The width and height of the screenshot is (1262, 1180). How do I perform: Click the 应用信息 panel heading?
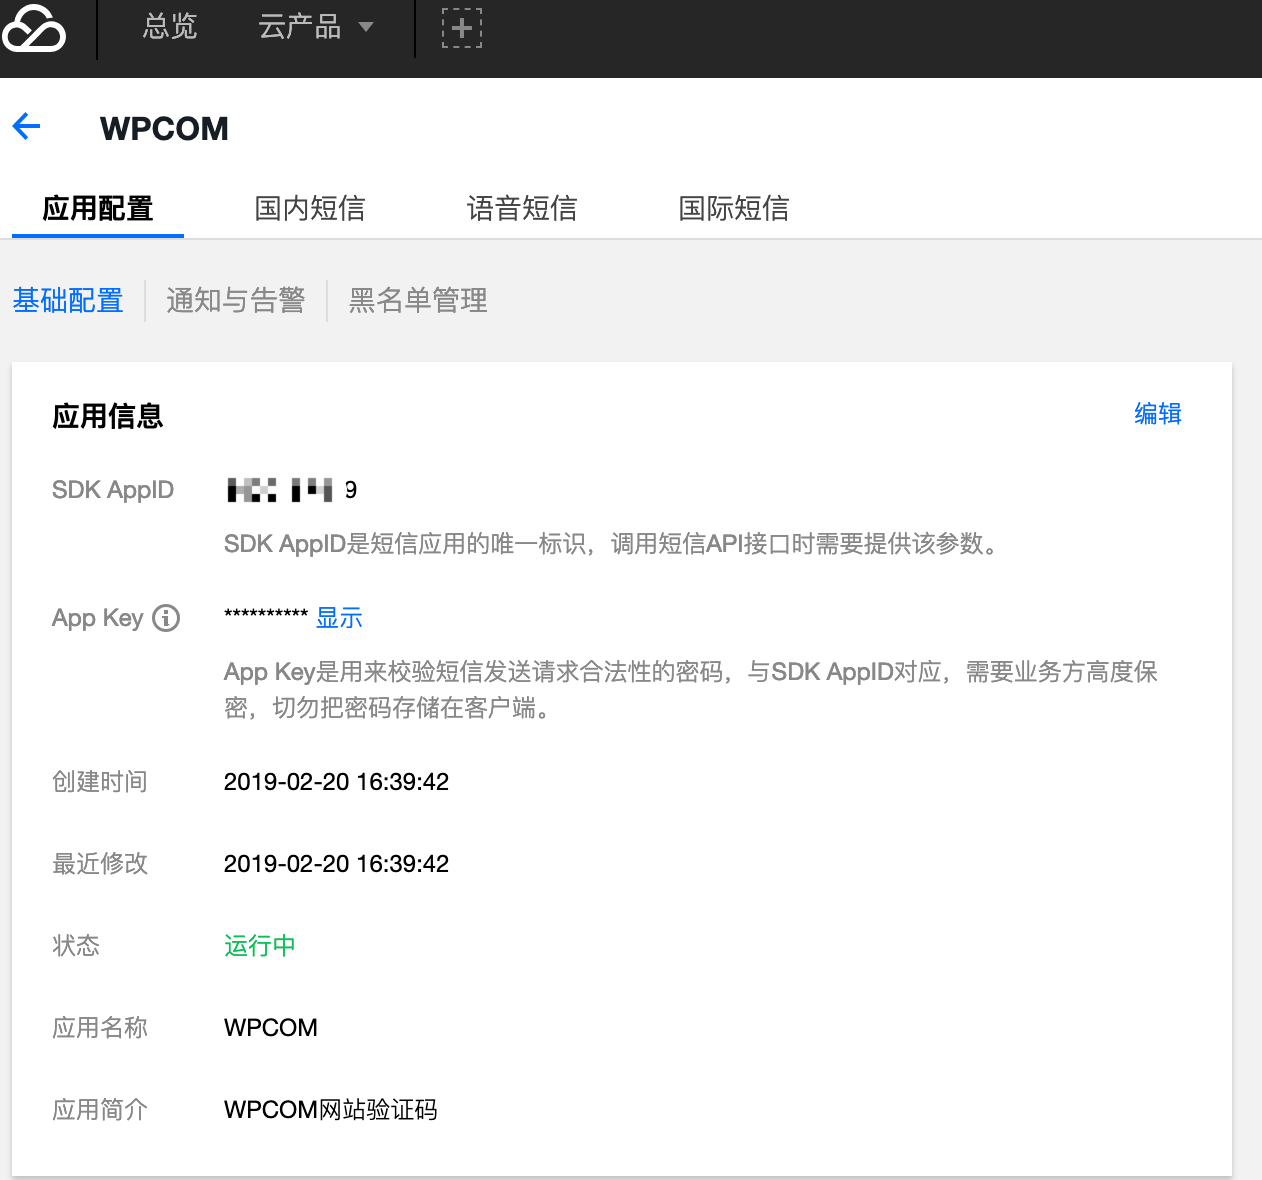(x=108, y=416)
